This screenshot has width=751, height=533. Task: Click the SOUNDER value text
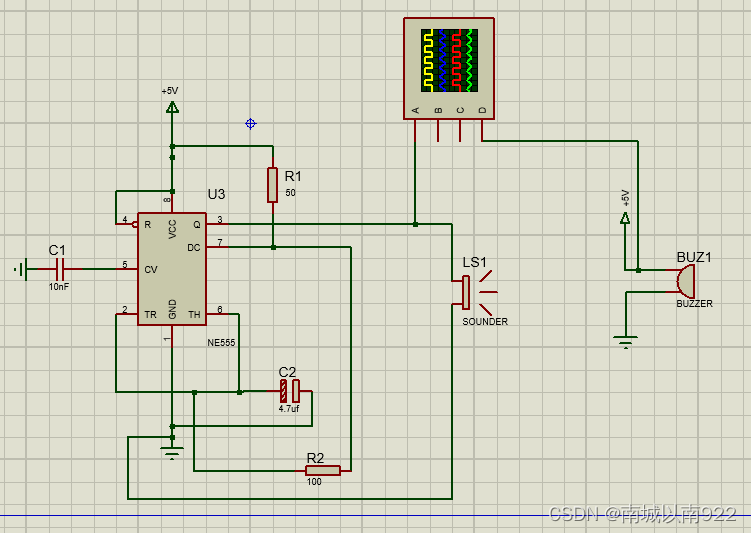coord(485,322)
